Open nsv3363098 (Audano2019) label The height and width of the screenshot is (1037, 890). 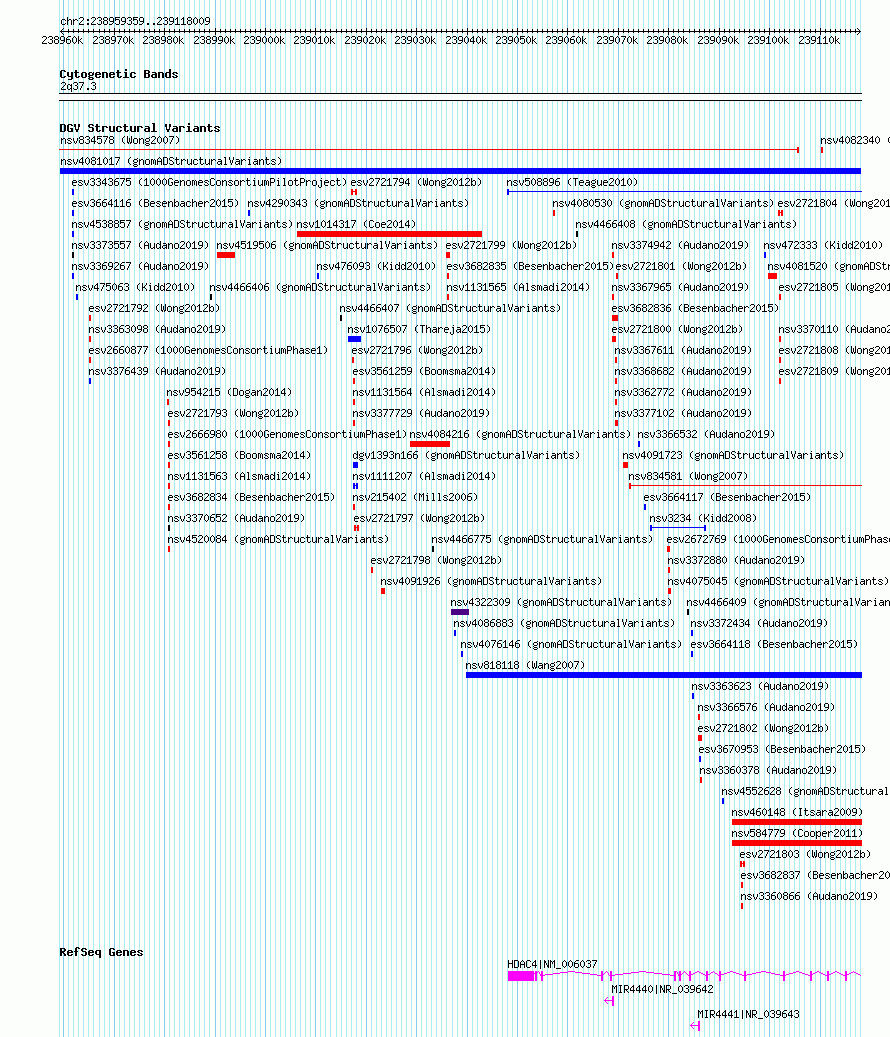(157, 329)
